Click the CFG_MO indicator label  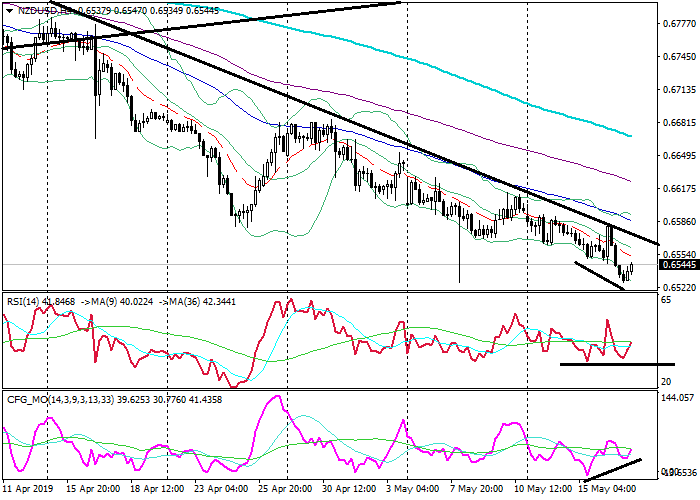click(30, 398)
